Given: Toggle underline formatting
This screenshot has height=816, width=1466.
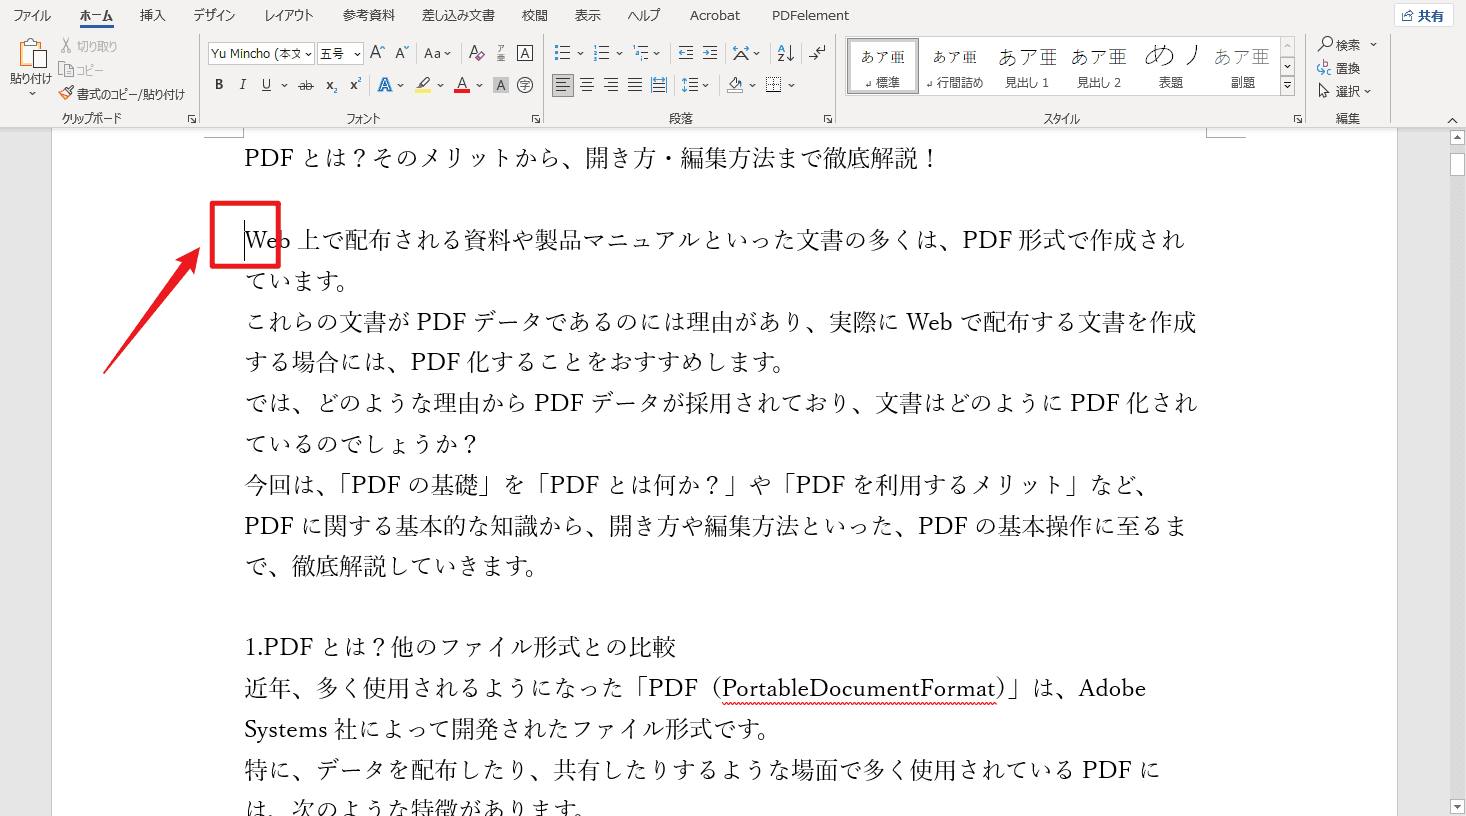Looking at the screenshot, I should pos(266,85).
